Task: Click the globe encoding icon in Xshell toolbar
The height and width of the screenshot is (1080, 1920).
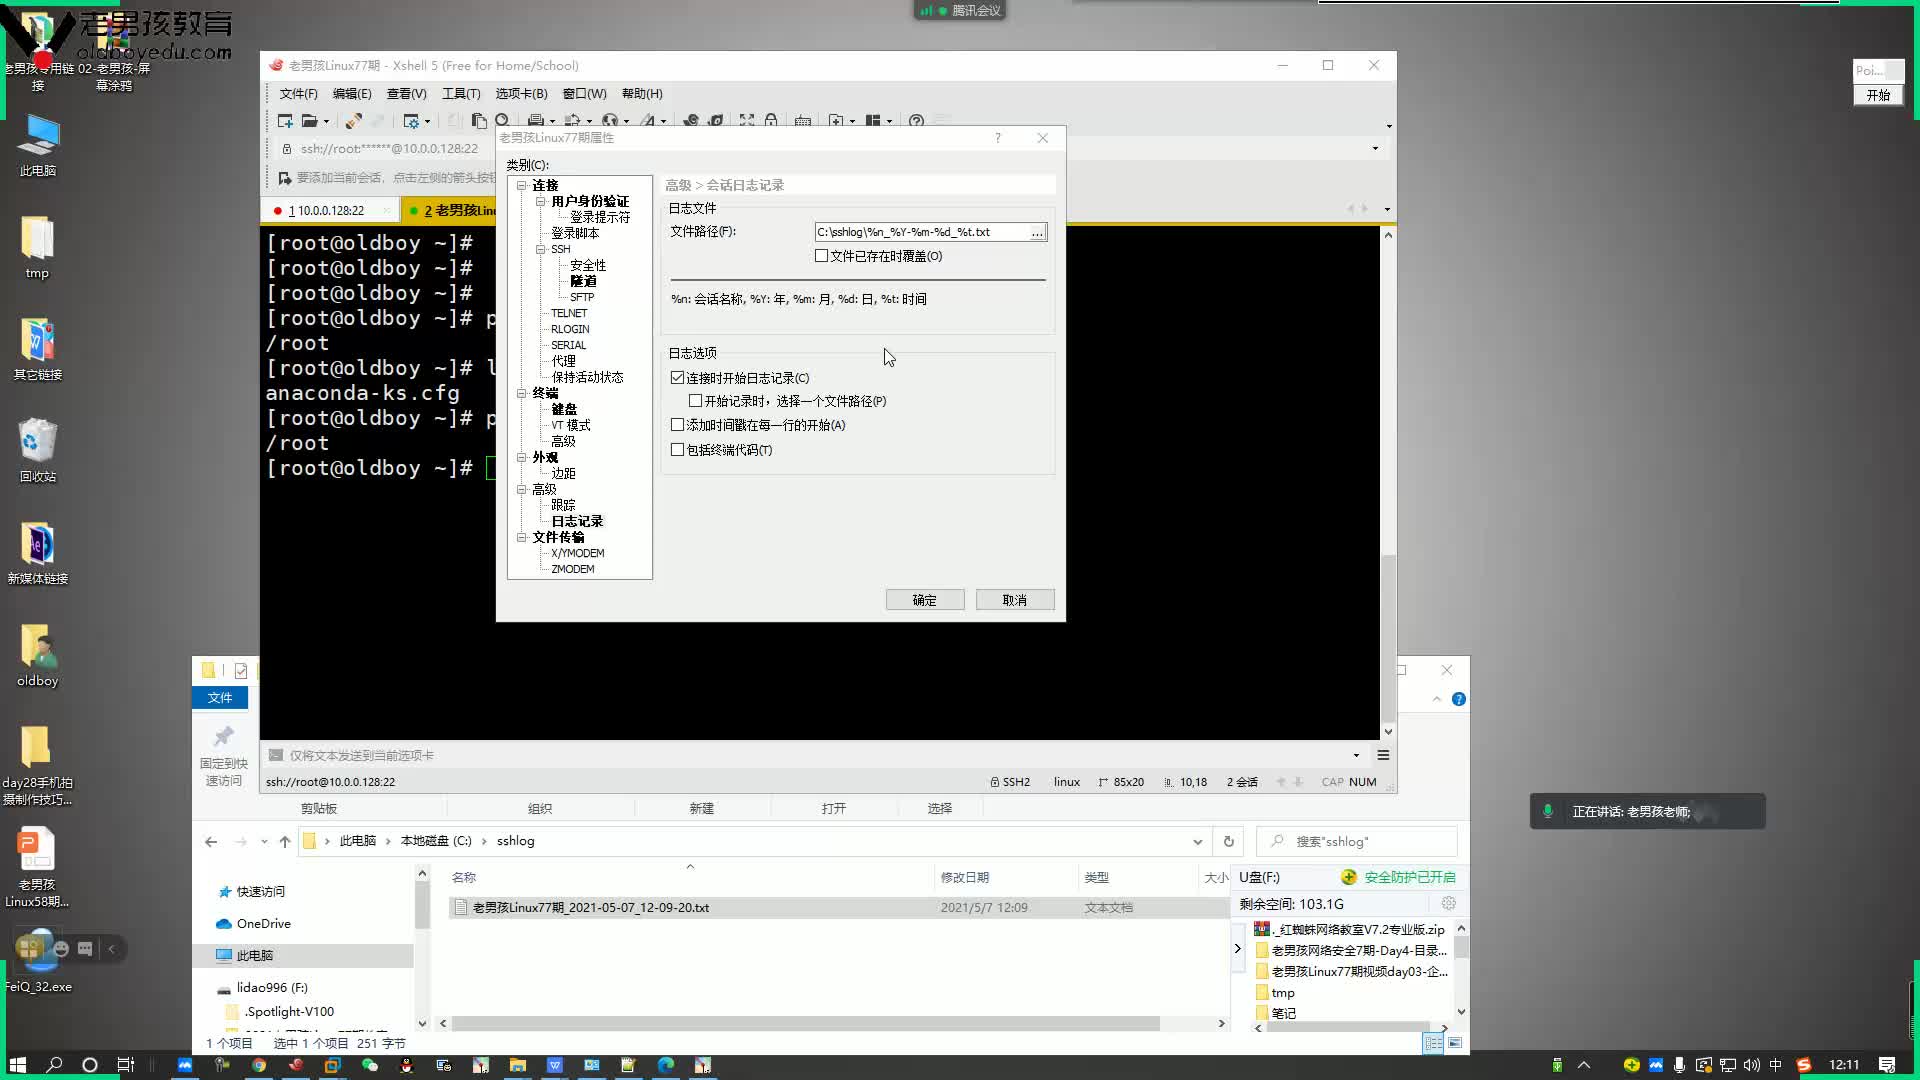Action: (x=610, y=121)
